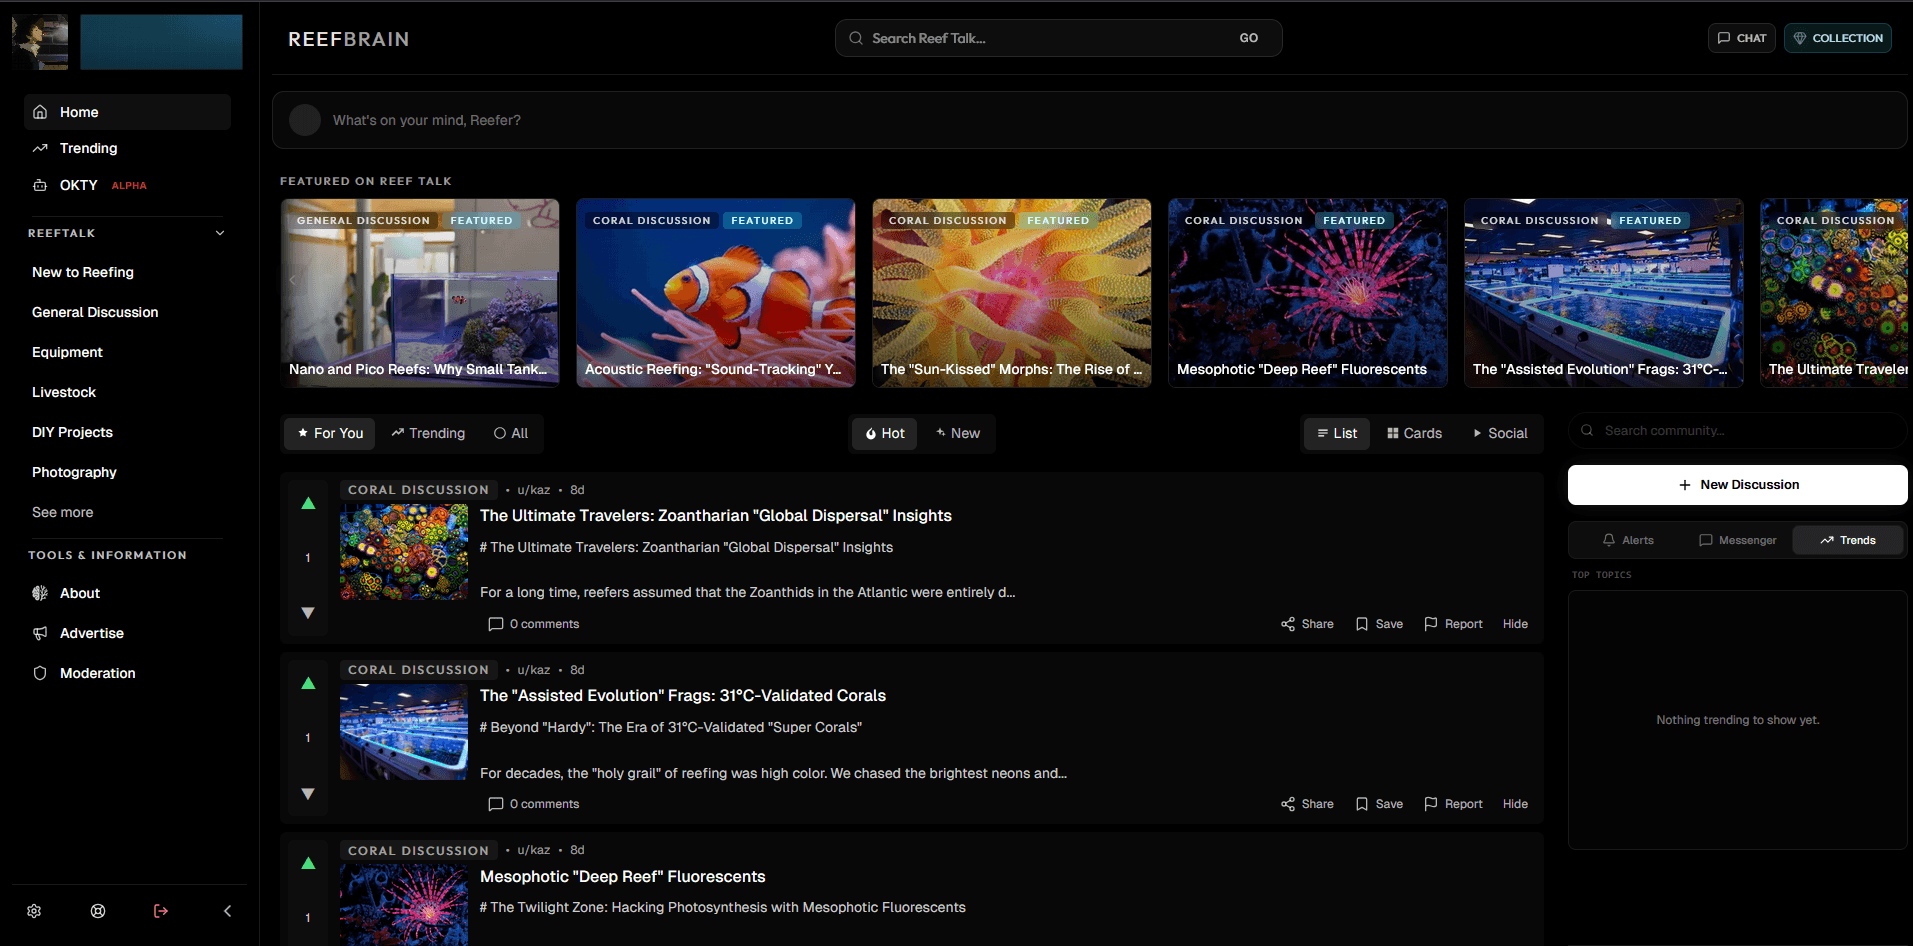Open the Livestock category link
Viewport: 1913px width, 946px height.
[x=64, y=392]
